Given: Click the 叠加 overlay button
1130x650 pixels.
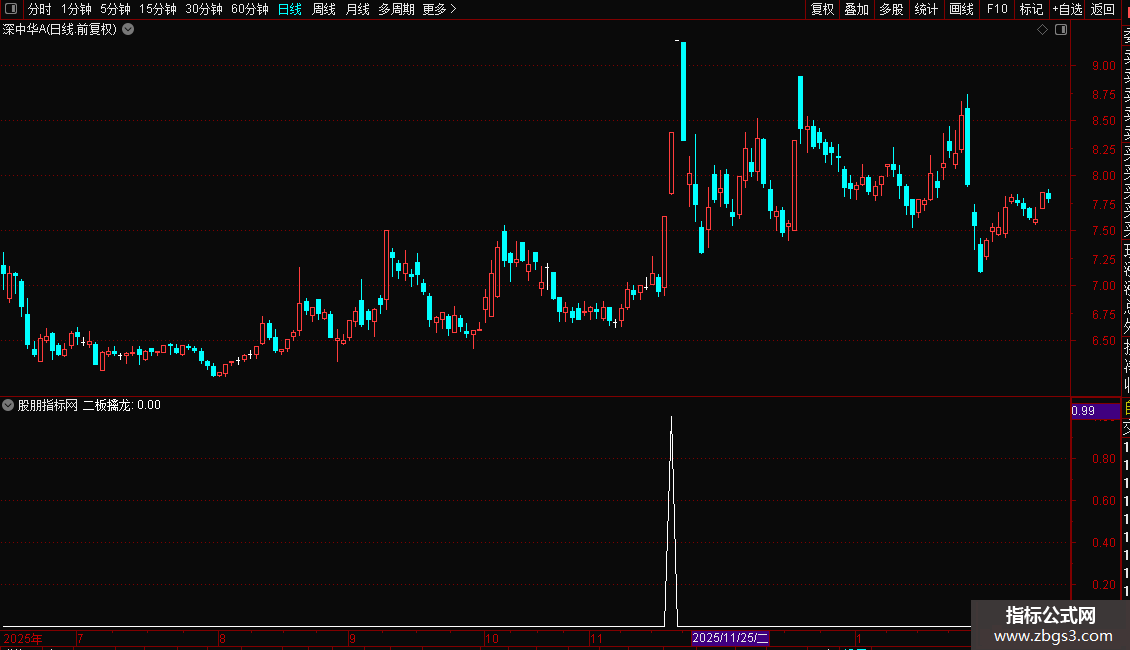Looking at the screenshot, I should [x=857, y=9].
